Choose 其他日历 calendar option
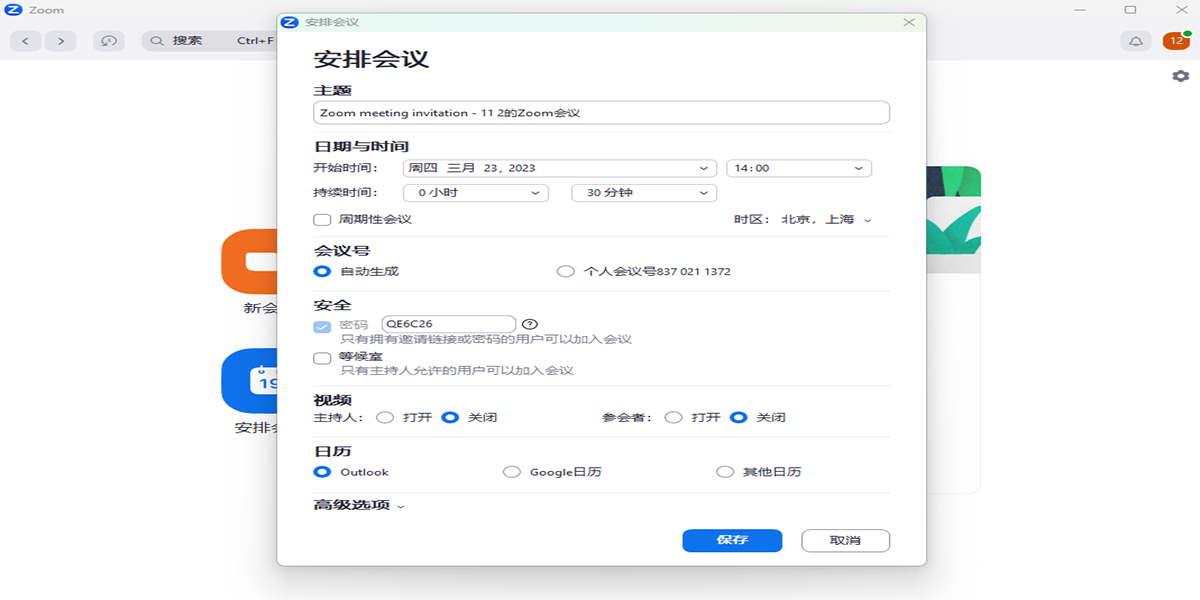 coord(725,472)
